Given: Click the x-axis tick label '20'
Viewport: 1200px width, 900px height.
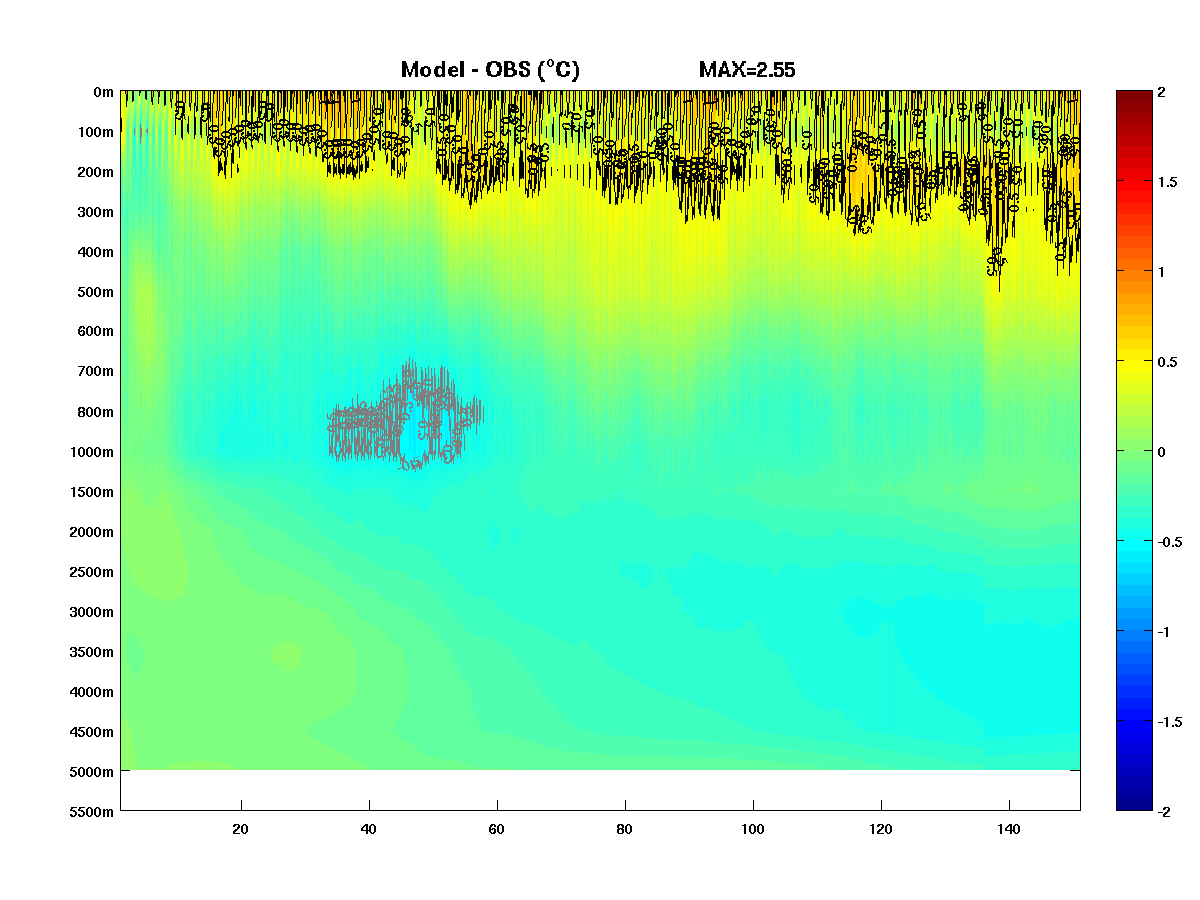Looking at the screenshot, I should point(240,828).
